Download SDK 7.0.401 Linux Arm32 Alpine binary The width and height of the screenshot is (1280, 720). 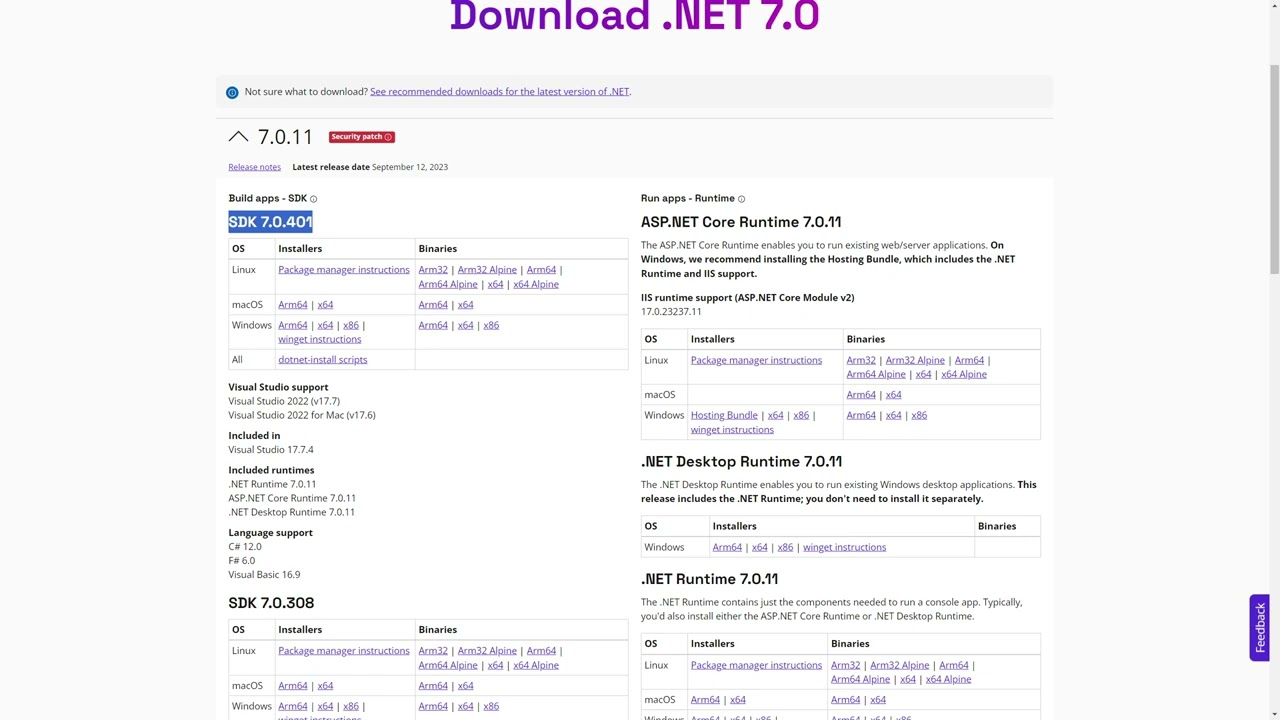pyautogui.click(x=487, y=270)
